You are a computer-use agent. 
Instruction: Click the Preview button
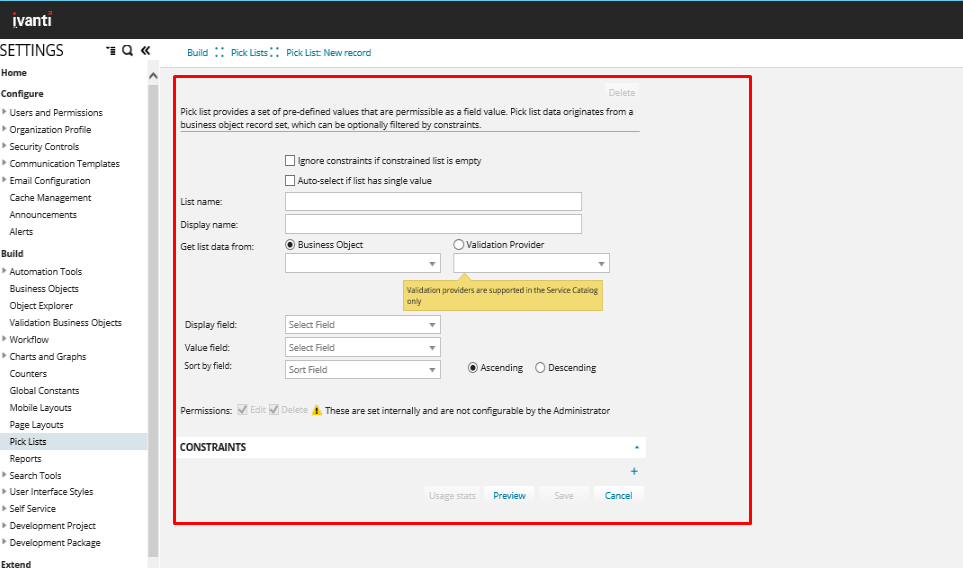click(x=509, y=496)
